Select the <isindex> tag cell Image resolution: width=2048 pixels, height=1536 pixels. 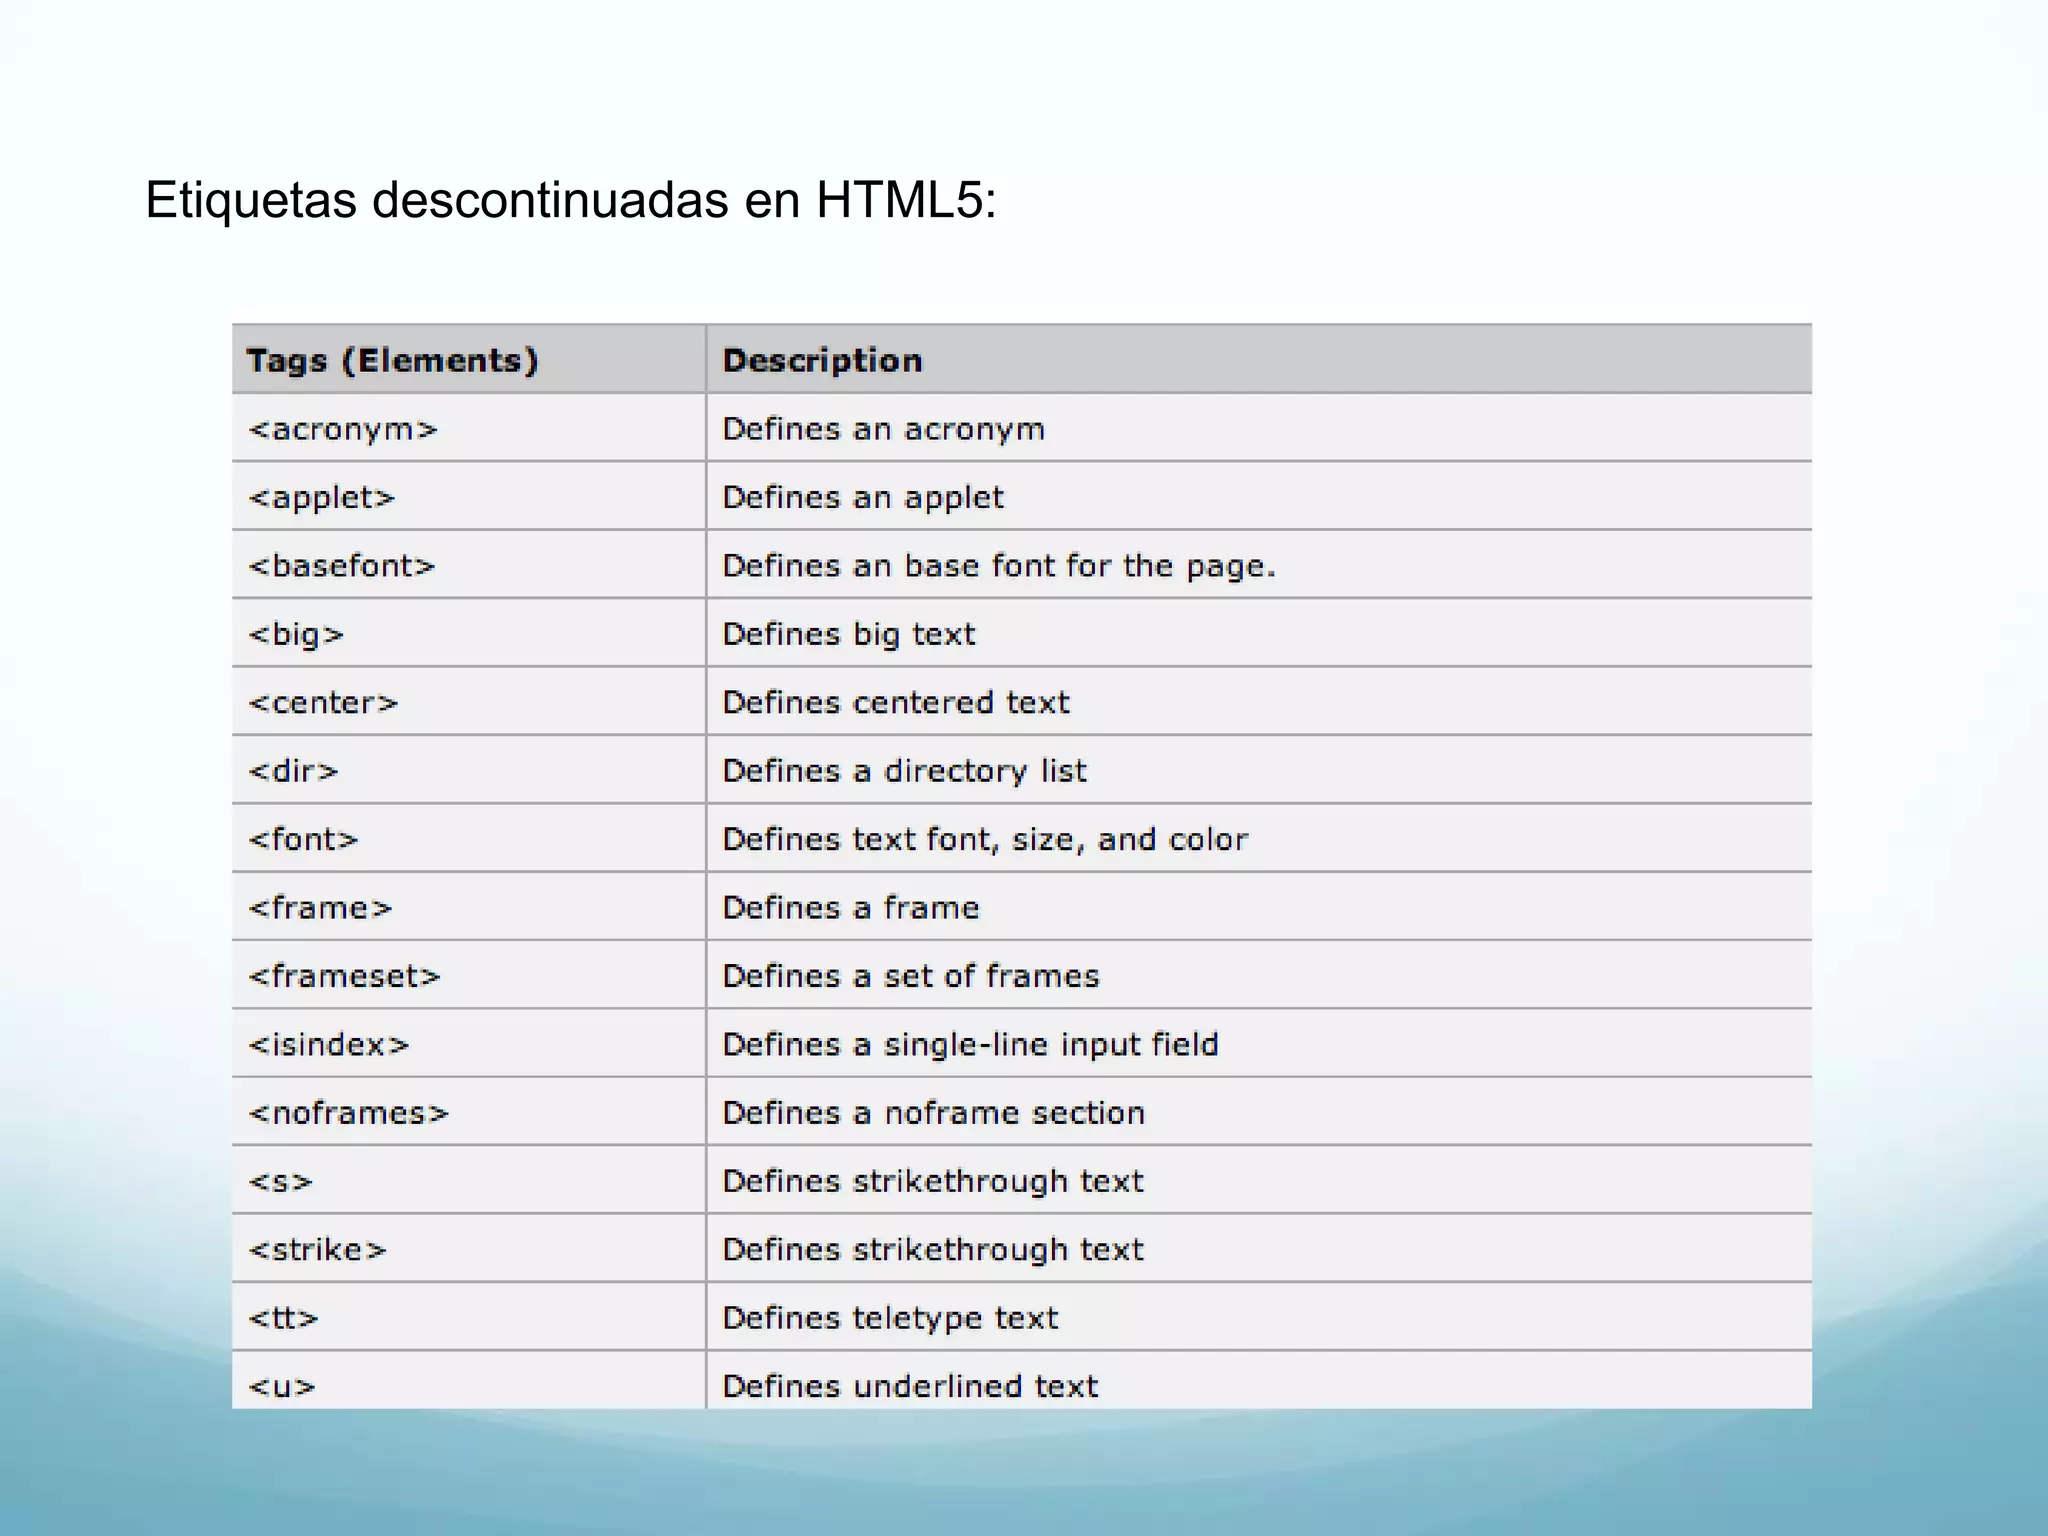329,1045
